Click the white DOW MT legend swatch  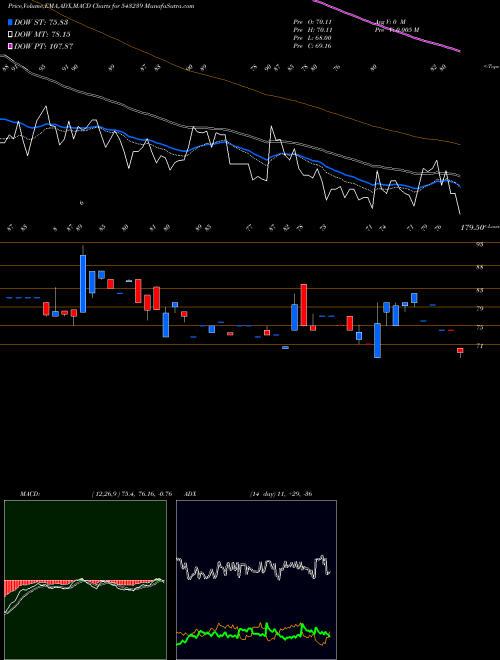10,35
